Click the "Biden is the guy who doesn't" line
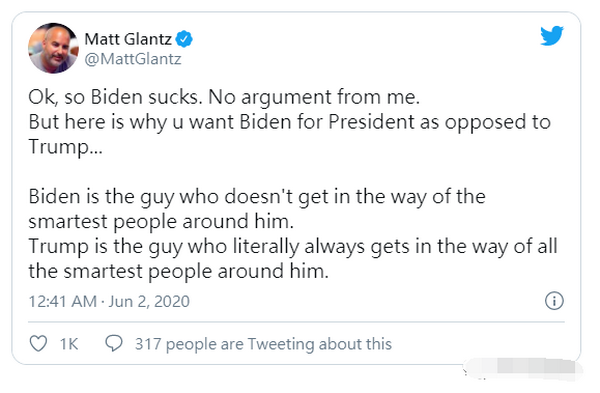Image resolution: width=600 pixels, height=393 pixels. (257, 197)
